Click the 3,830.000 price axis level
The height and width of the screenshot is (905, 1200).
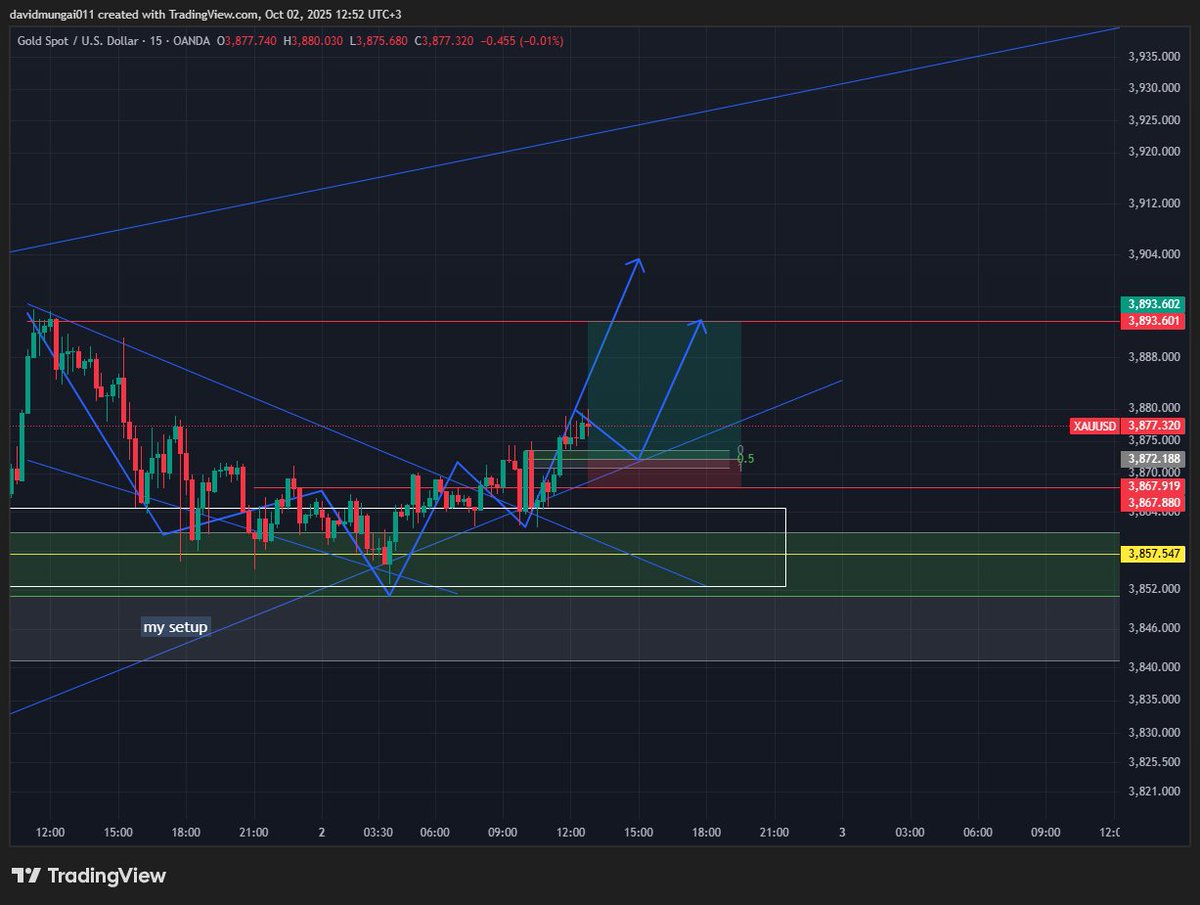1154,732
